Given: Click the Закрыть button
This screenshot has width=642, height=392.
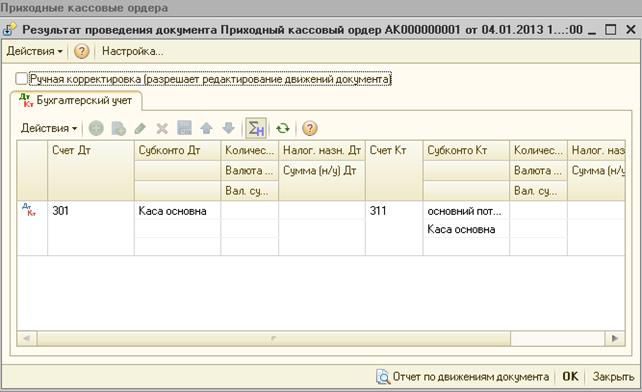Looking at the screenshot, I should [613, 376].
